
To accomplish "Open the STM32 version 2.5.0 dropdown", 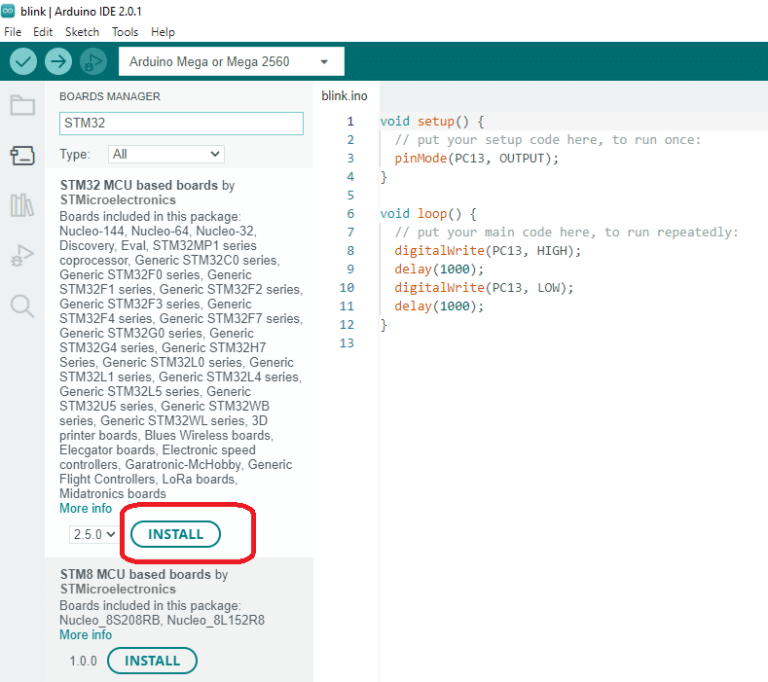I will 94,534.
